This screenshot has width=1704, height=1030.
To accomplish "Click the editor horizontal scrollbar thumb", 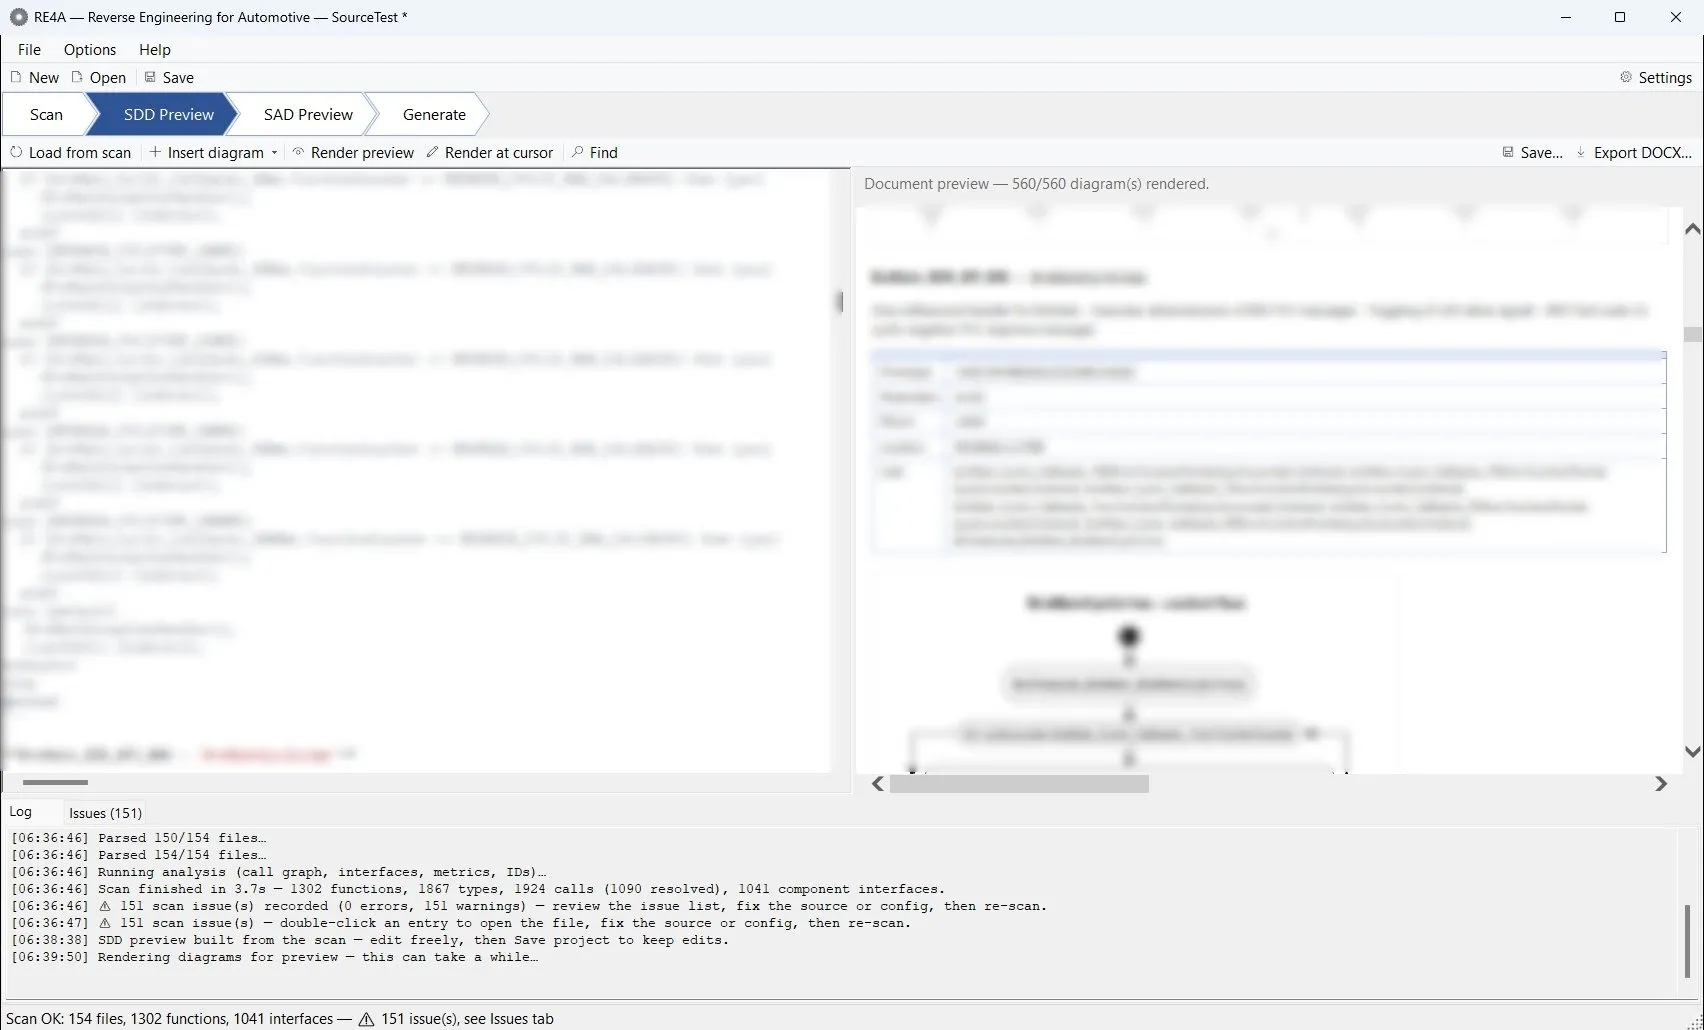I will tap(56, 782).
